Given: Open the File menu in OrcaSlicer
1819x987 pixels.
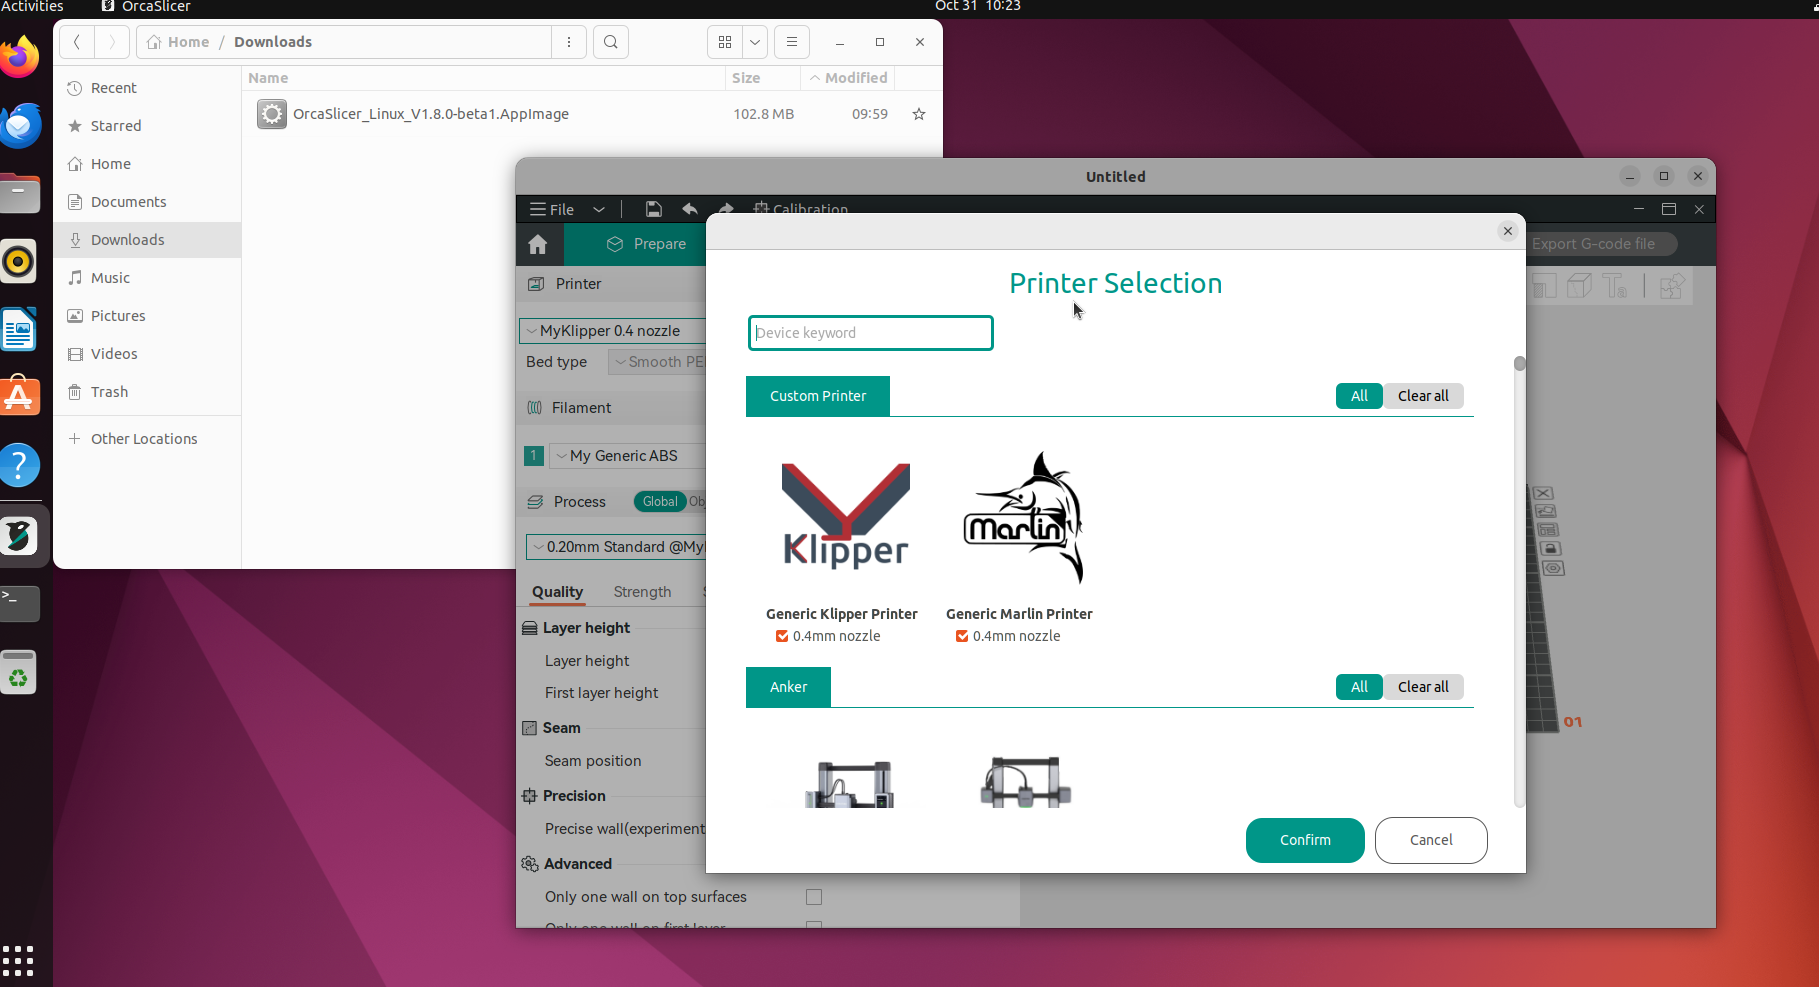Looking at the screenshot, I should [x=552, y=210].
